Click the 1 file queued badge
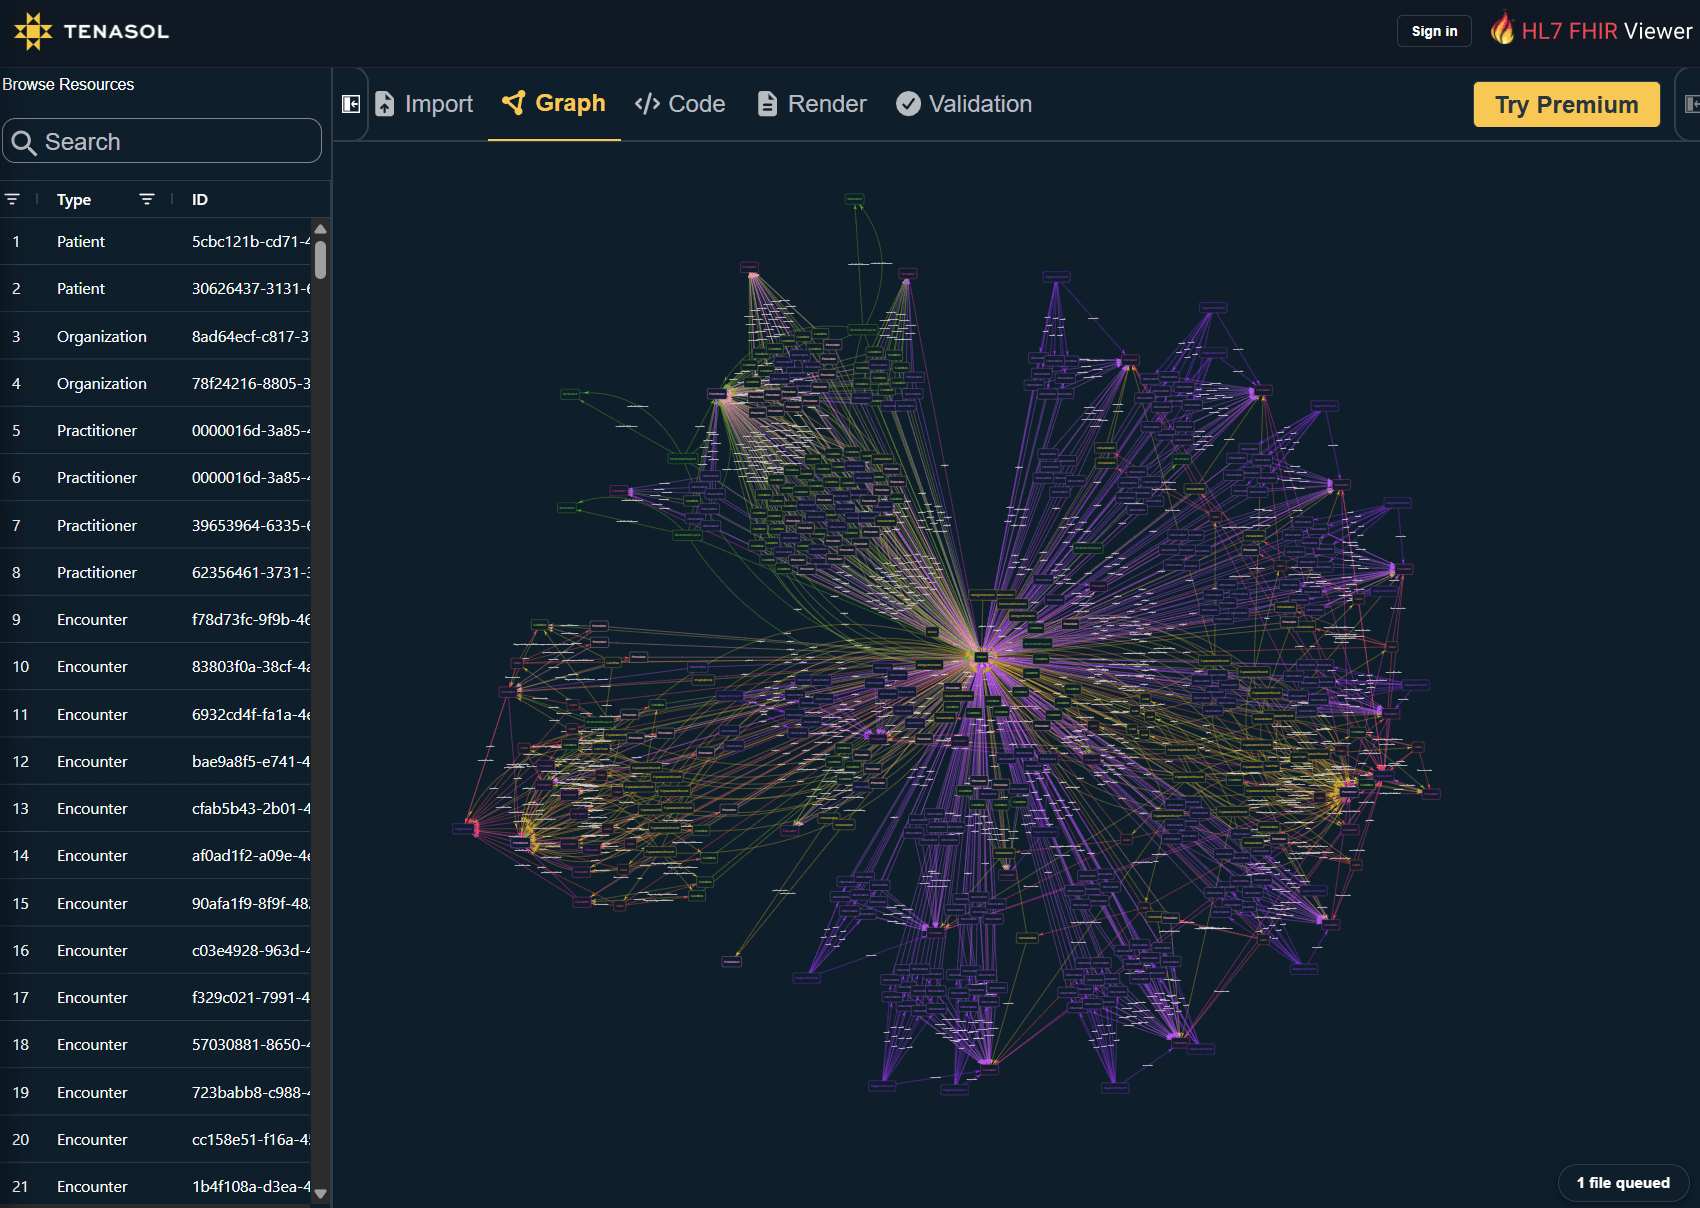Image resolution: width=1700 pixels, height=1208 pixels. (1623, 1183)
